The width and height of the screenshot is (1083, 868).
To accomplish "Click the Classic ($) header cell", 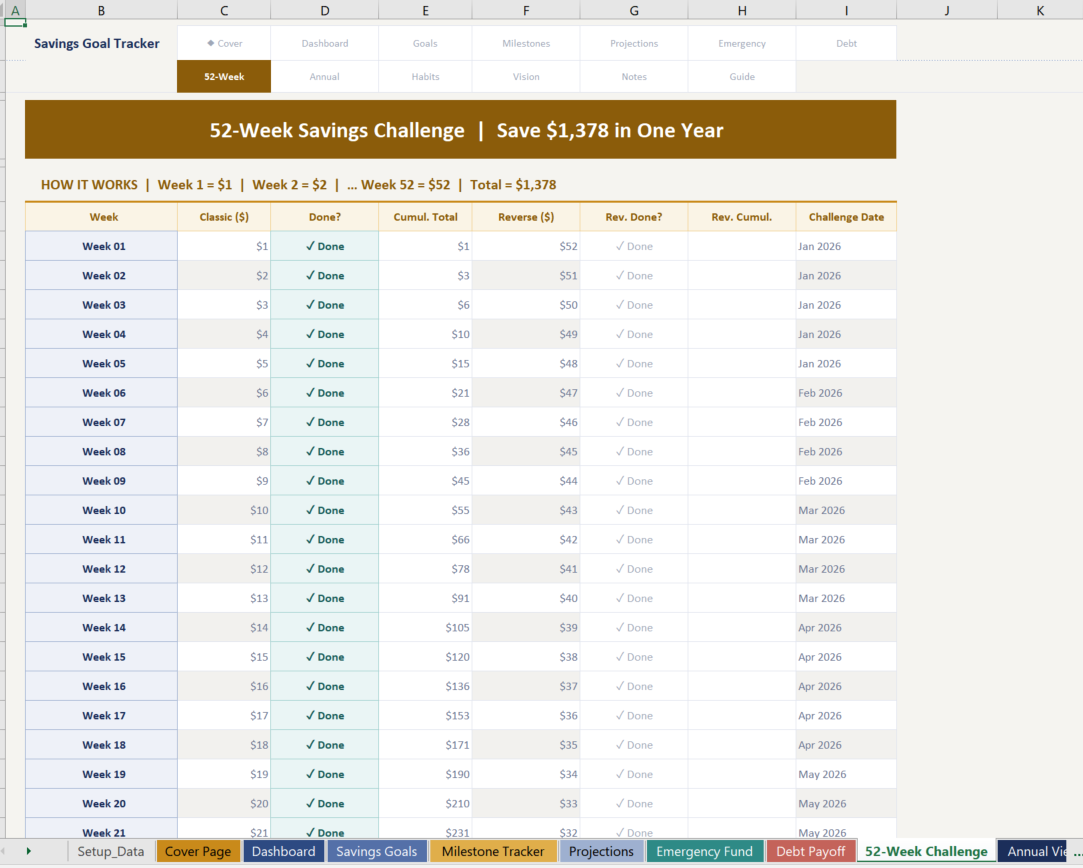I will coord(224,217).
